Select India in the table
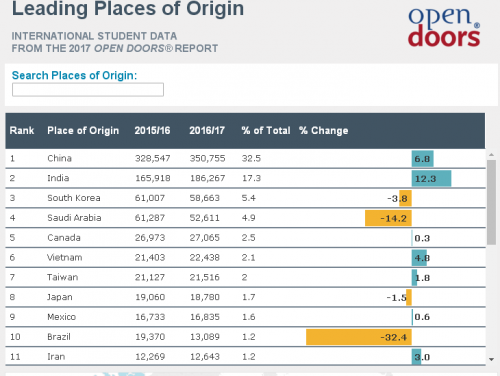 58,178
